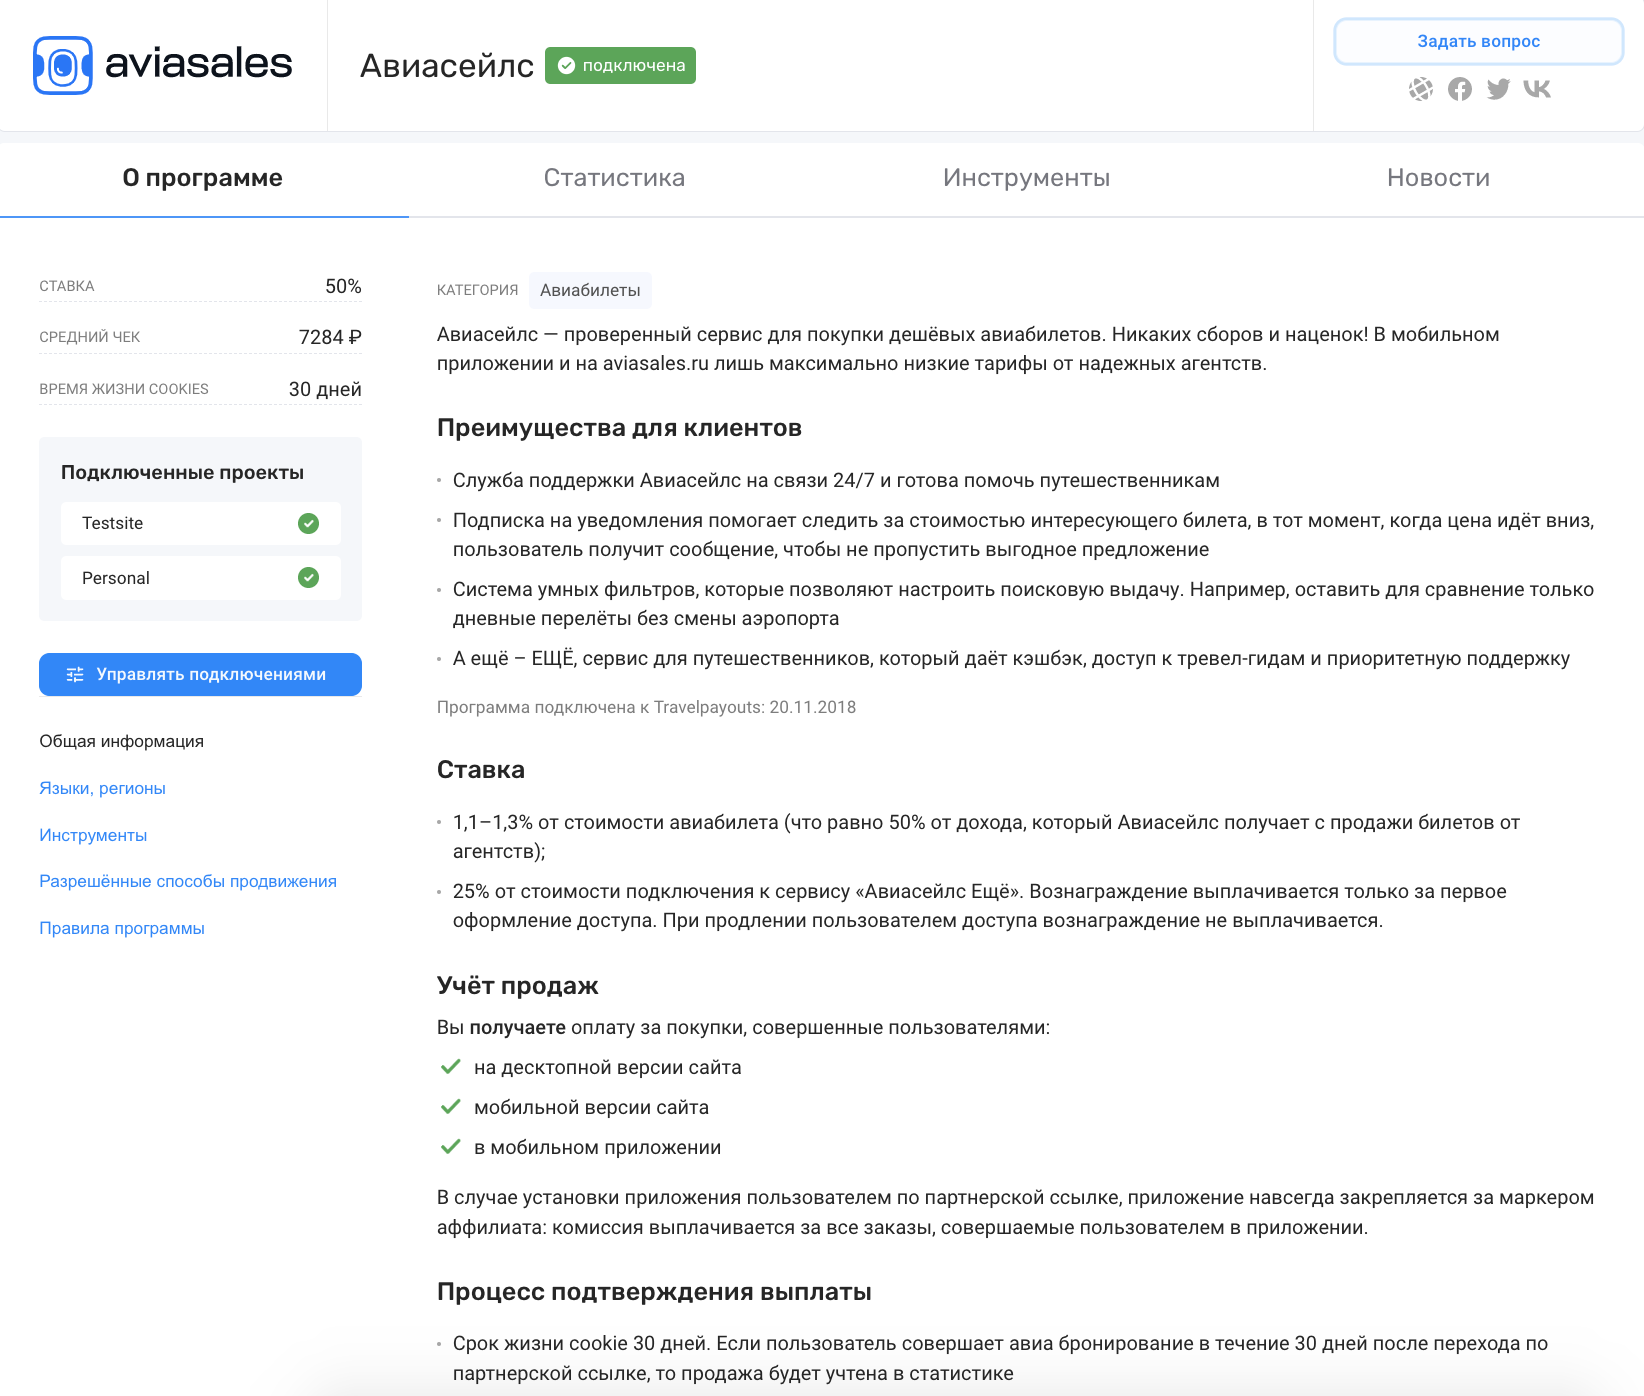Click the ВРЕМЯ ЖИЗНИ COOKIES label
This screenshot has height=1396, width=1644.
pos(124,389)
